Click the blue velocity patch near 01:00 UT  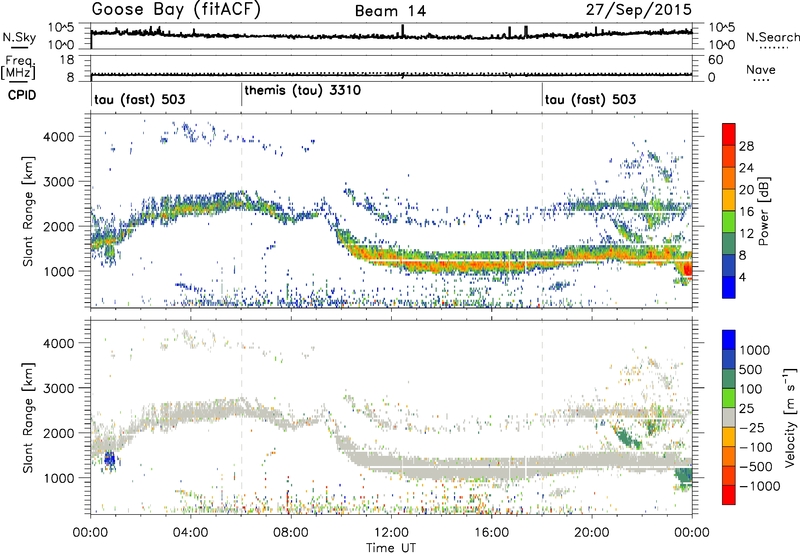(109, 459)
